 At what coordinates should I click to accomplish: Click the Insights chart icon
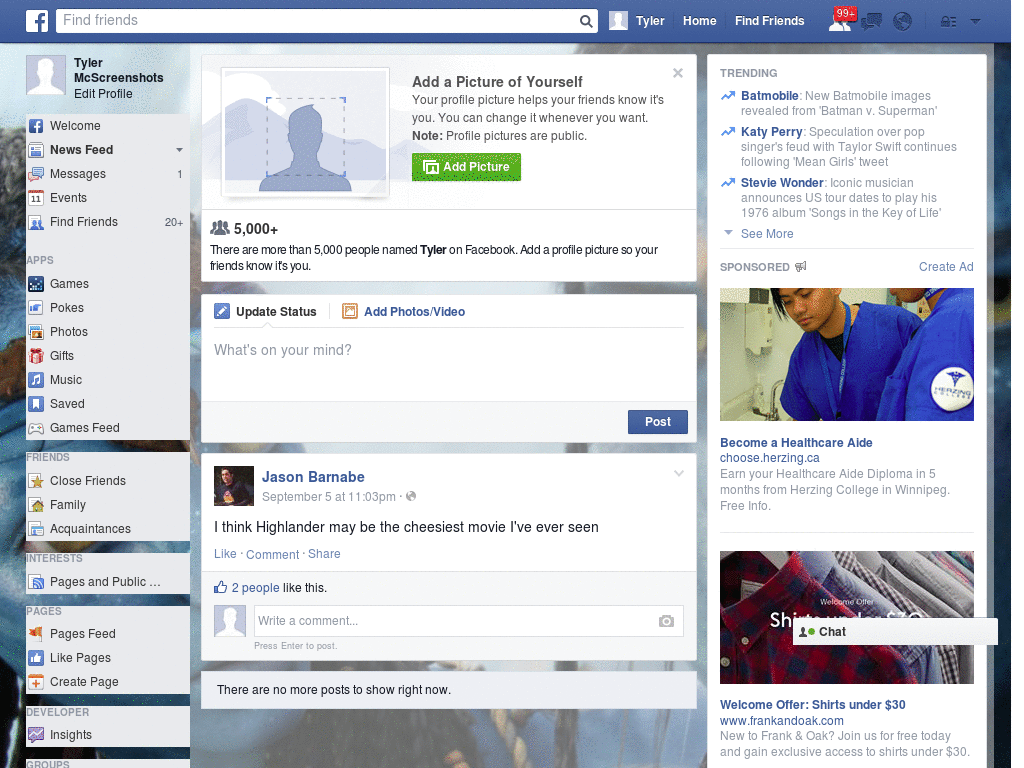(x=36, y=735)
